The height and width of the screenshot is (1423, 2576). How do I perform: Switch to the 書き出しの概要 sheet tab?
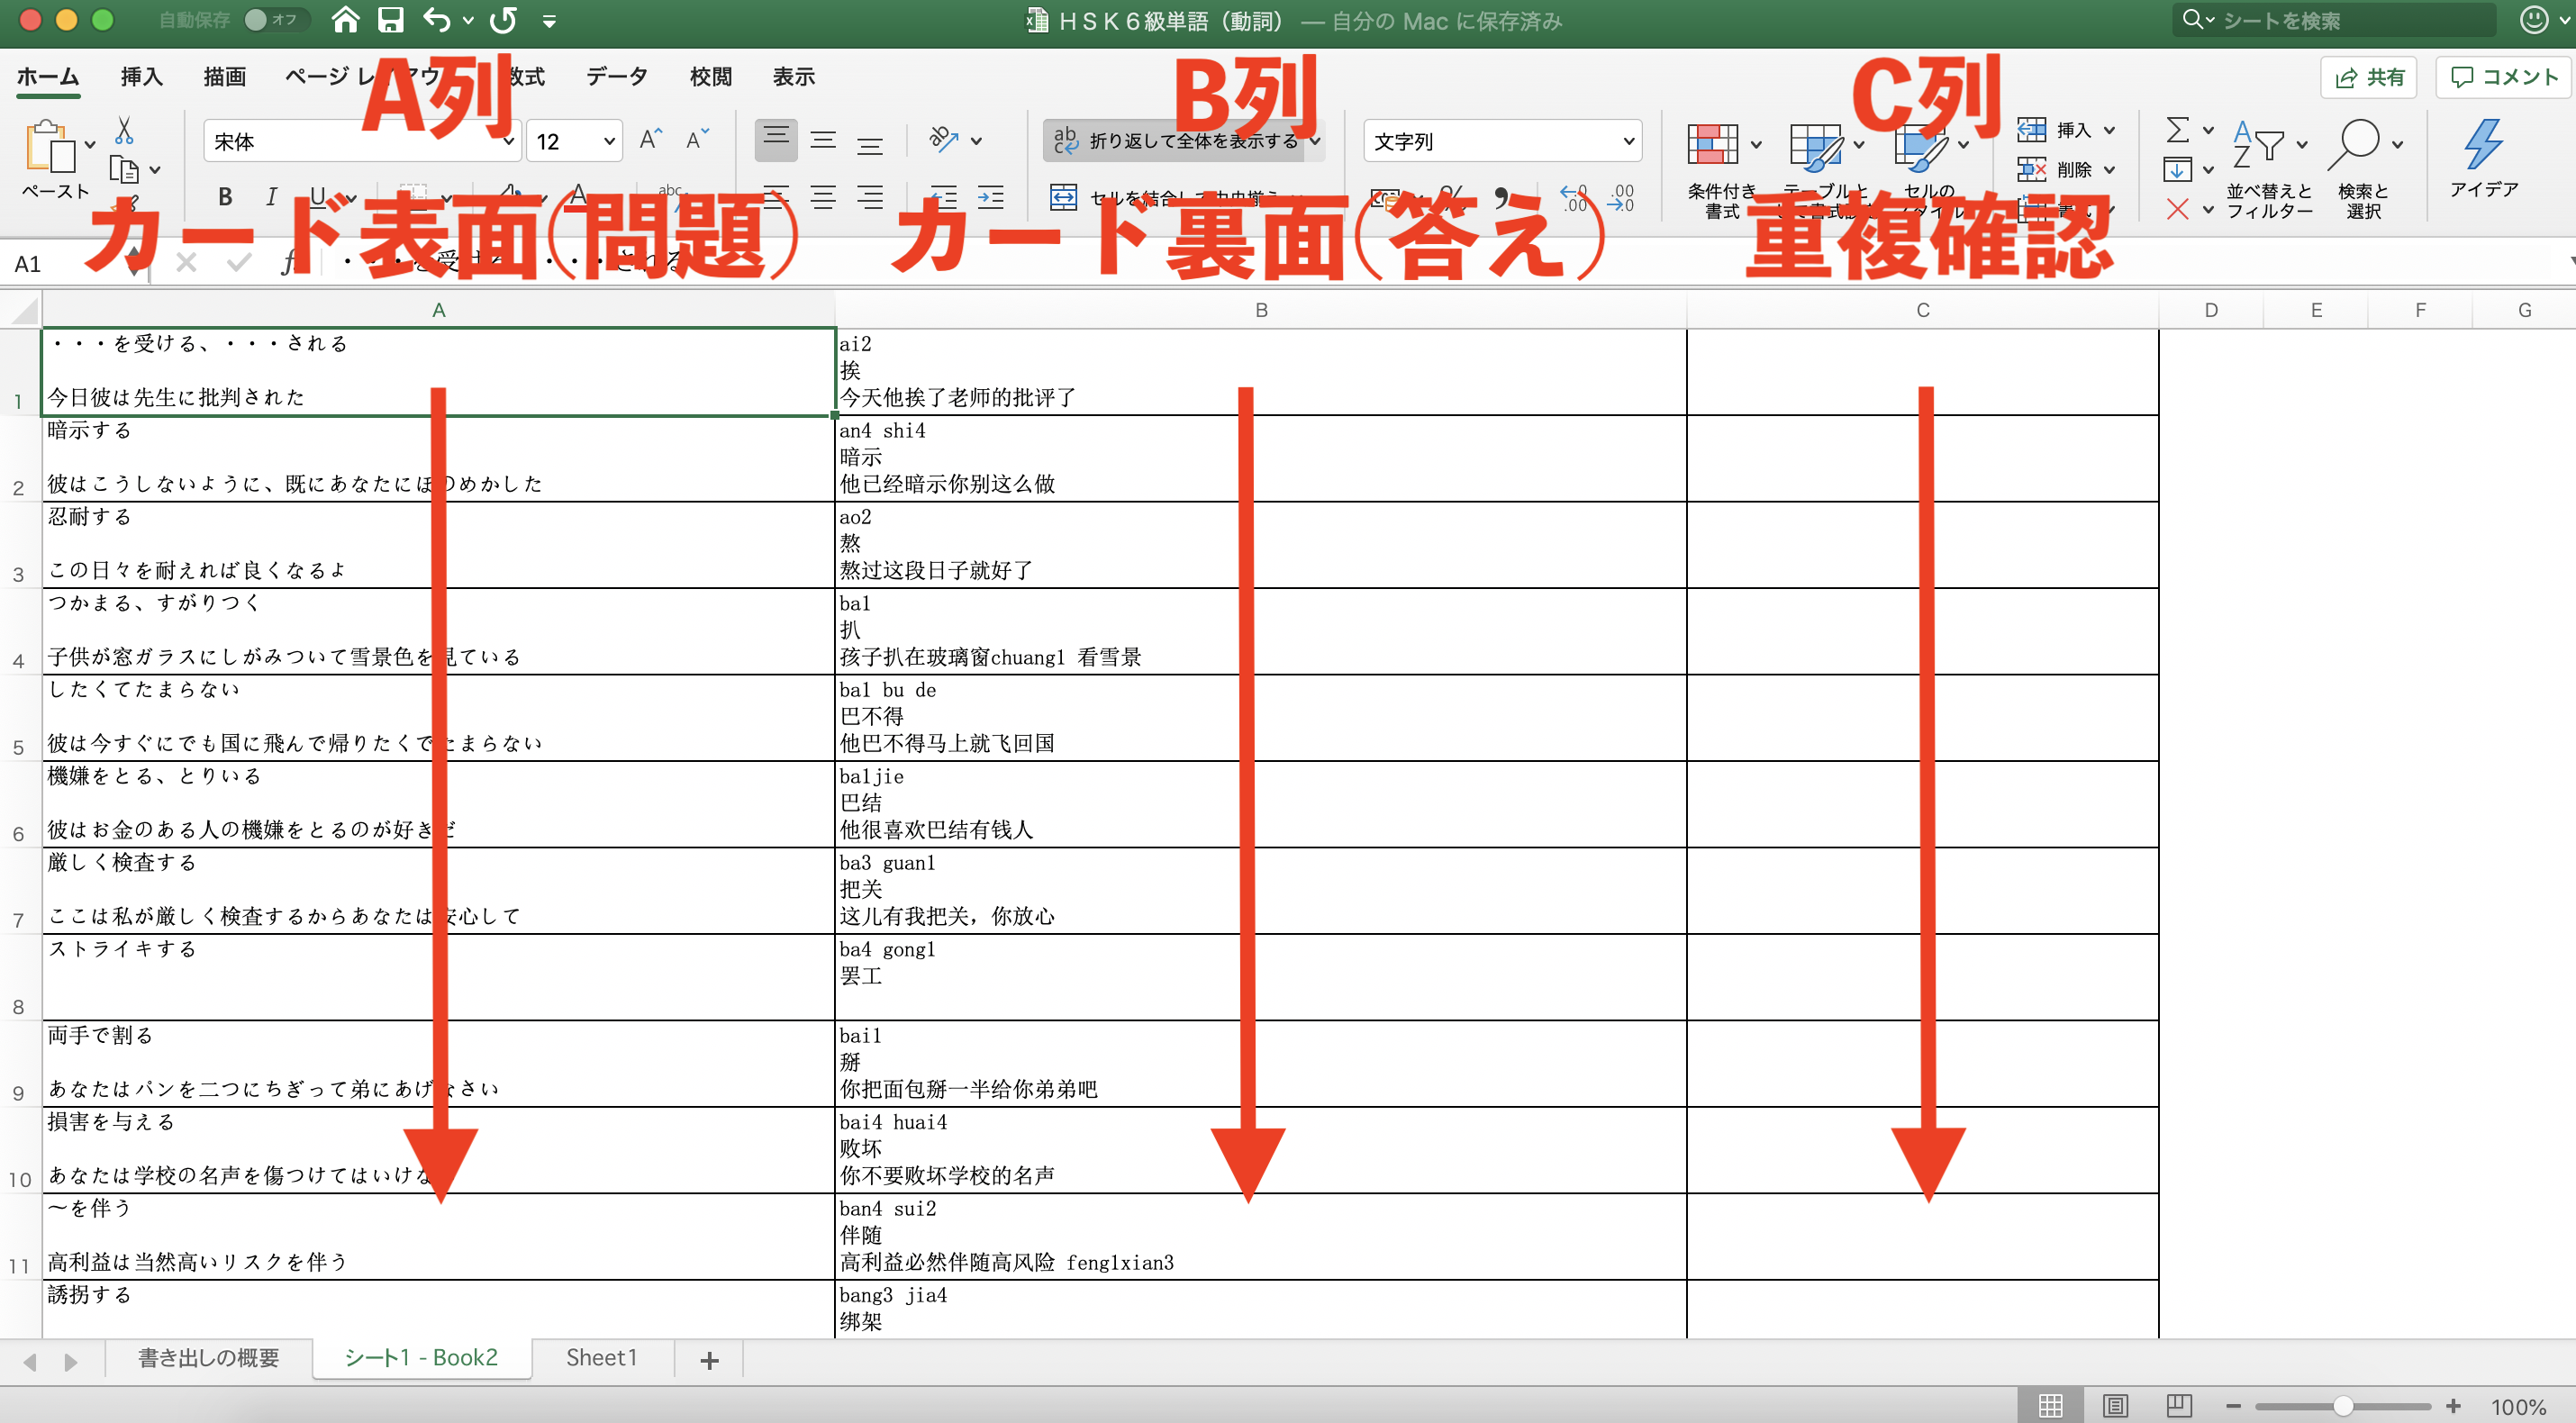click(x=208, y=1358)
